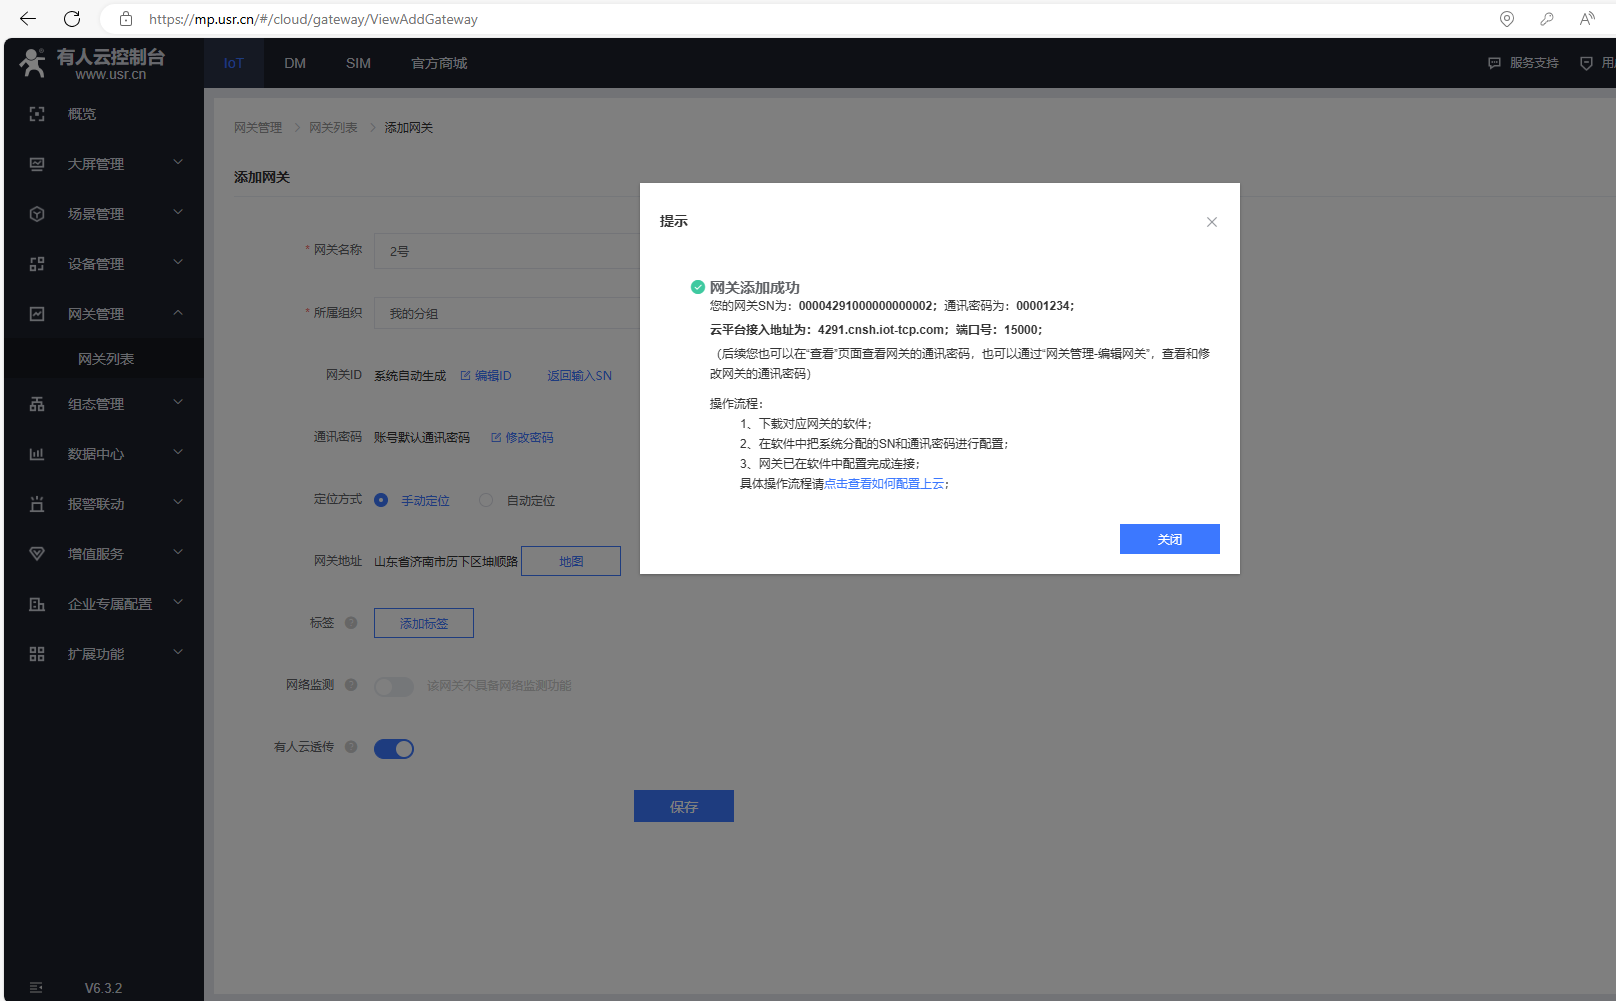Expand the 组态管理 menu chevron
The image size is (1616, 1001).
click(178, 403)
